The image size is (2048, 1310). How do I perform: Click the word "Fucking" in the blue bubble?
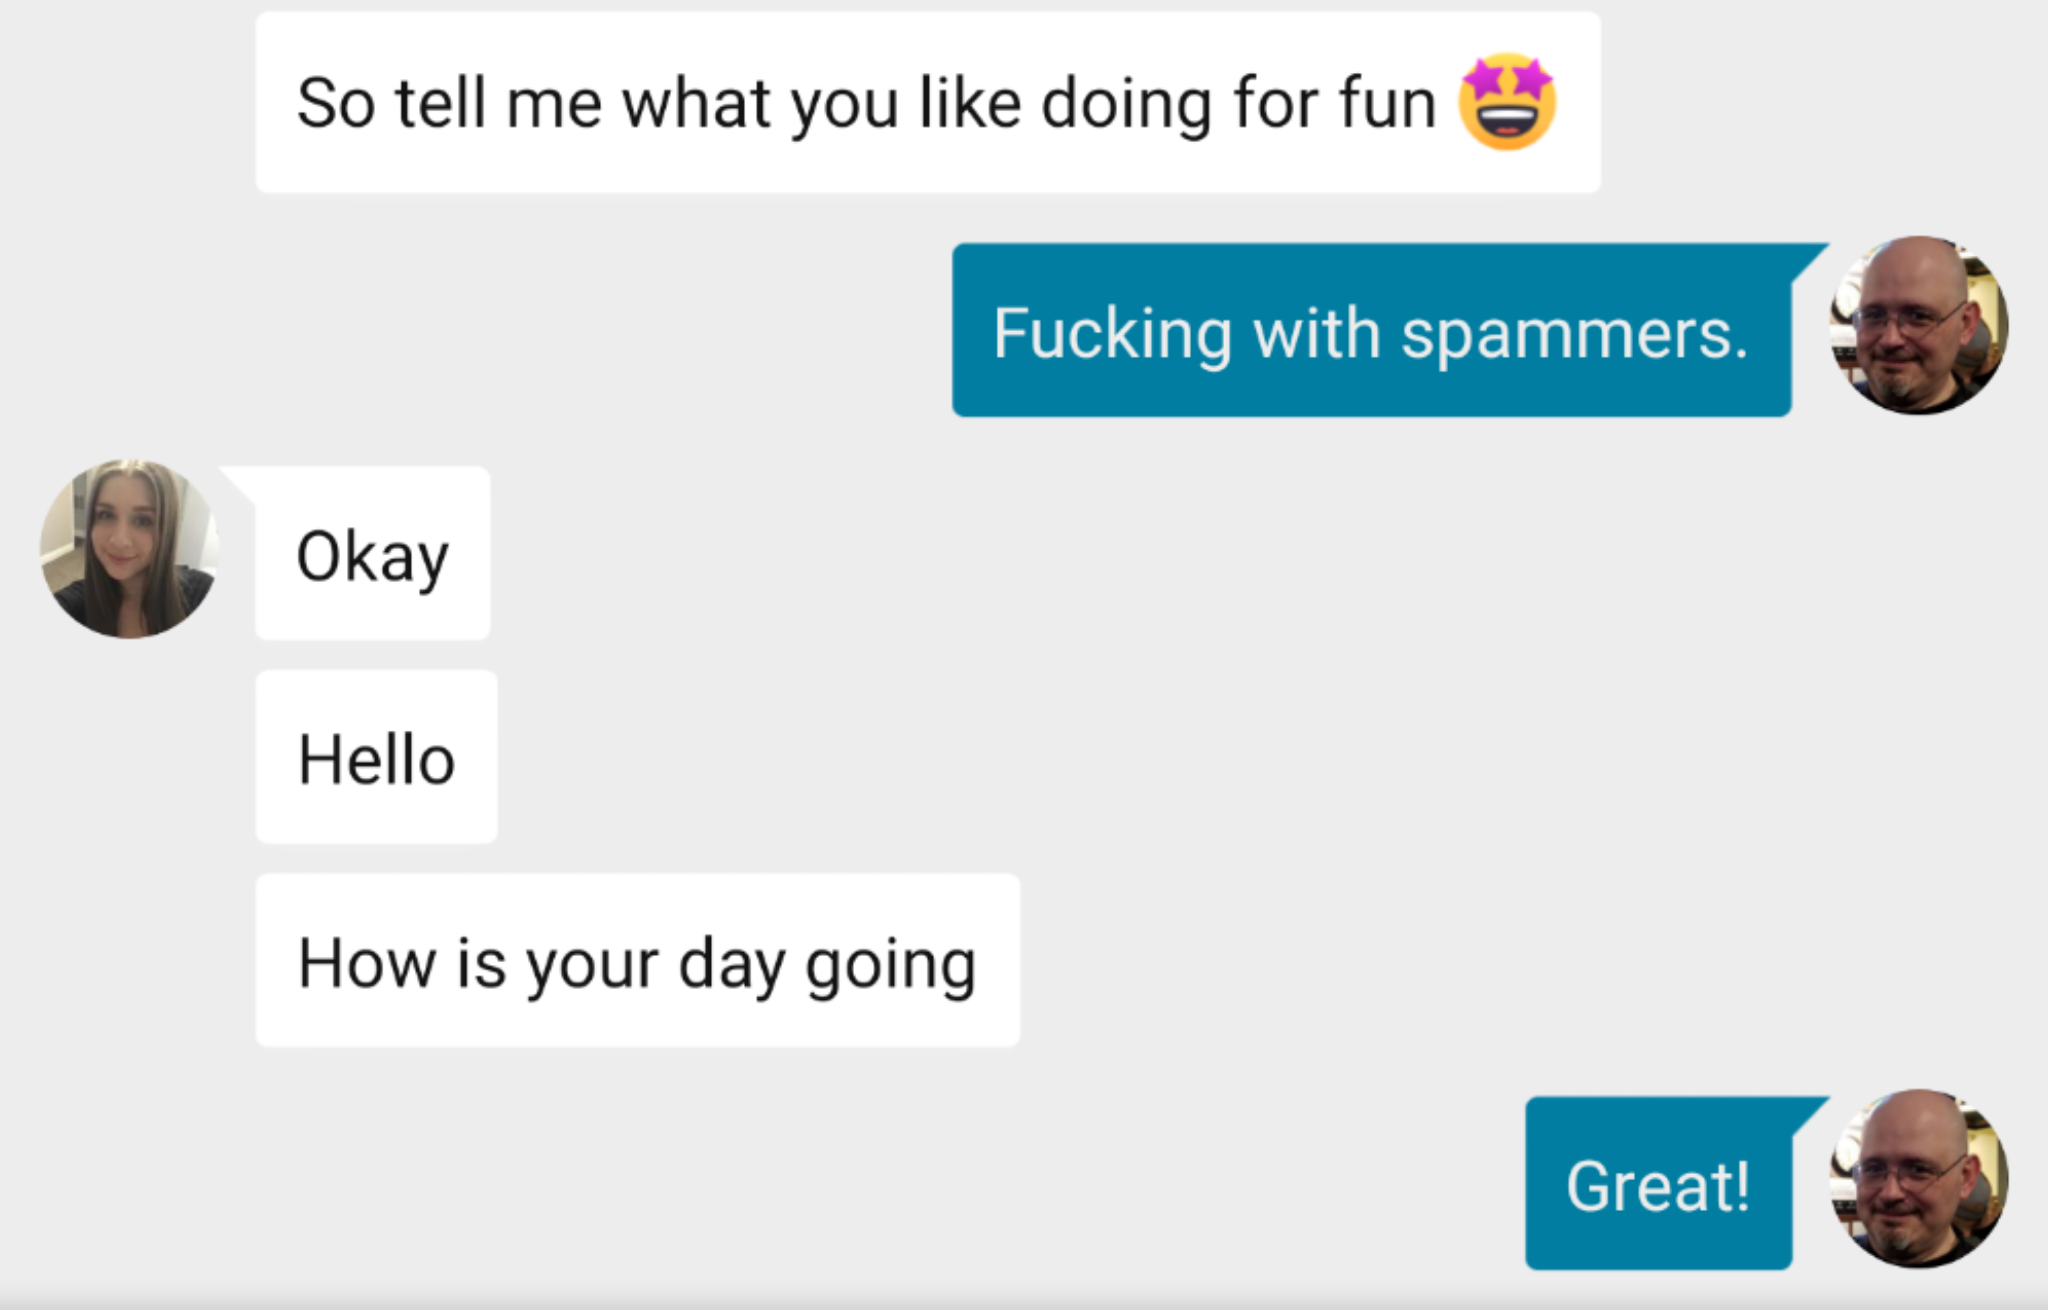pyautogui.click(x=1111, y=334)
